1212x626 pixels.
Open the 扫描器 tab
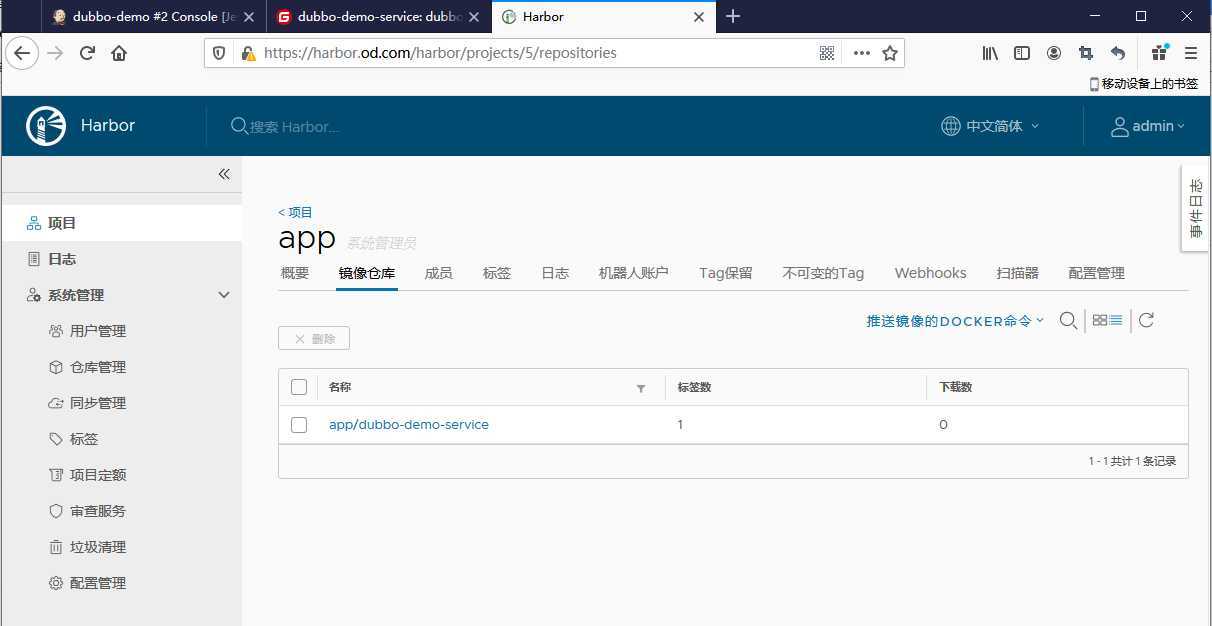(x=1018, y=273)
